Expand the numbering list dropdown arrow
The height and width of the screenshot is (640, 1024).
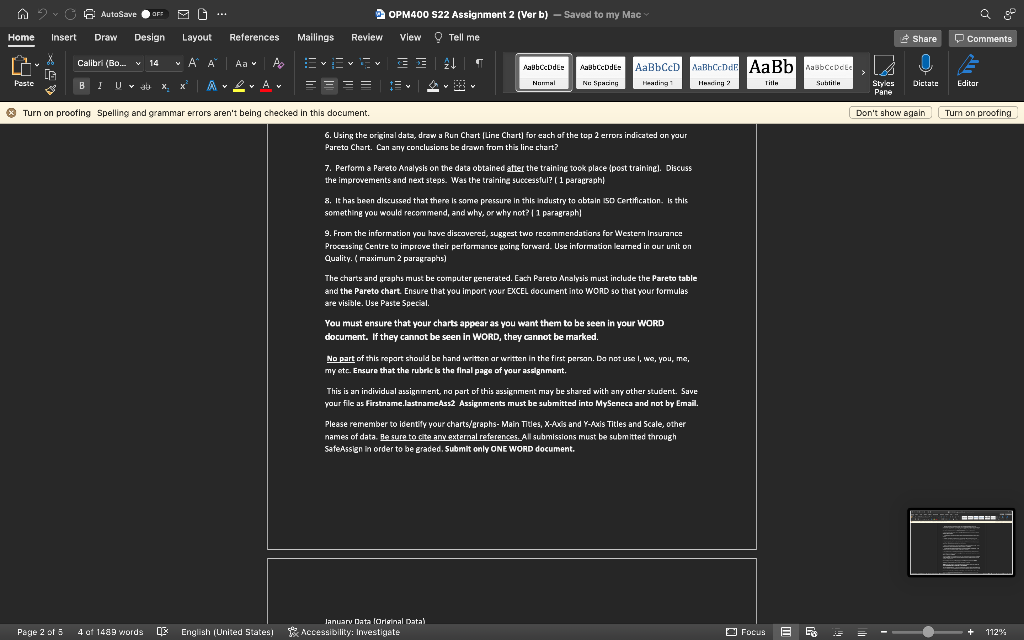tap(351, 63)
